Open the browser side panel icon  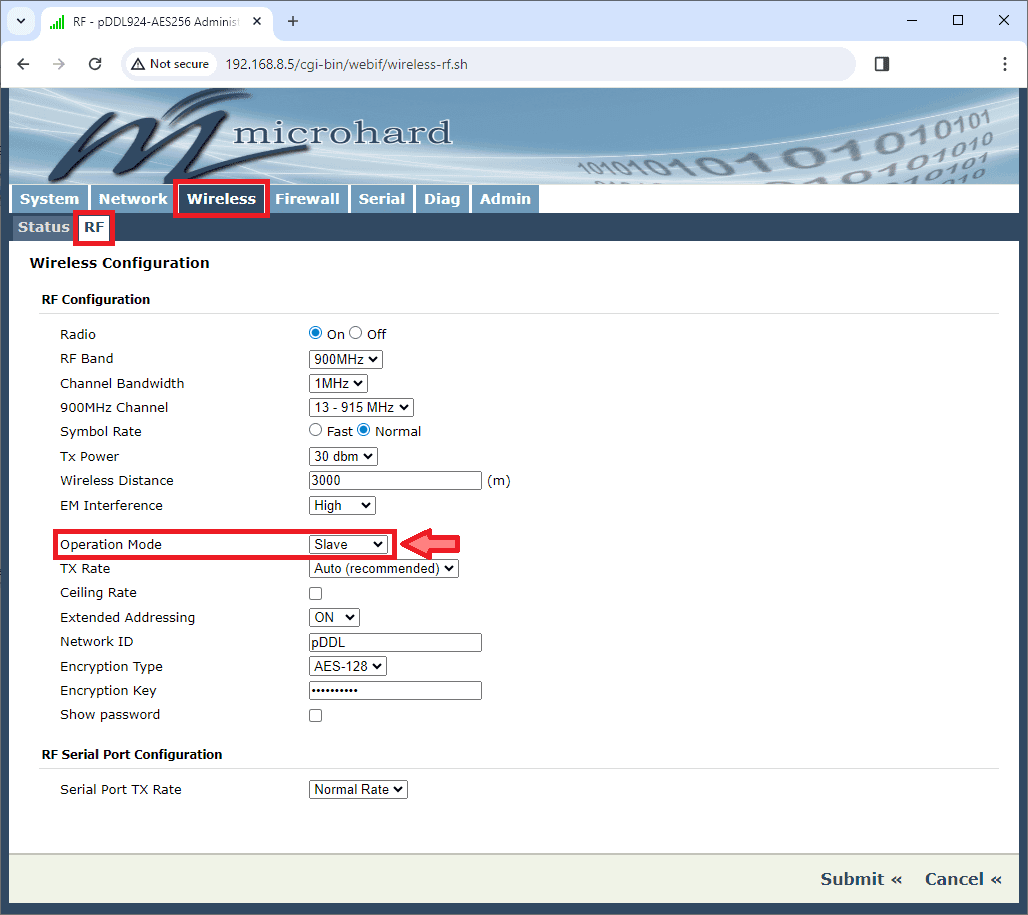(x=881, y=64)
